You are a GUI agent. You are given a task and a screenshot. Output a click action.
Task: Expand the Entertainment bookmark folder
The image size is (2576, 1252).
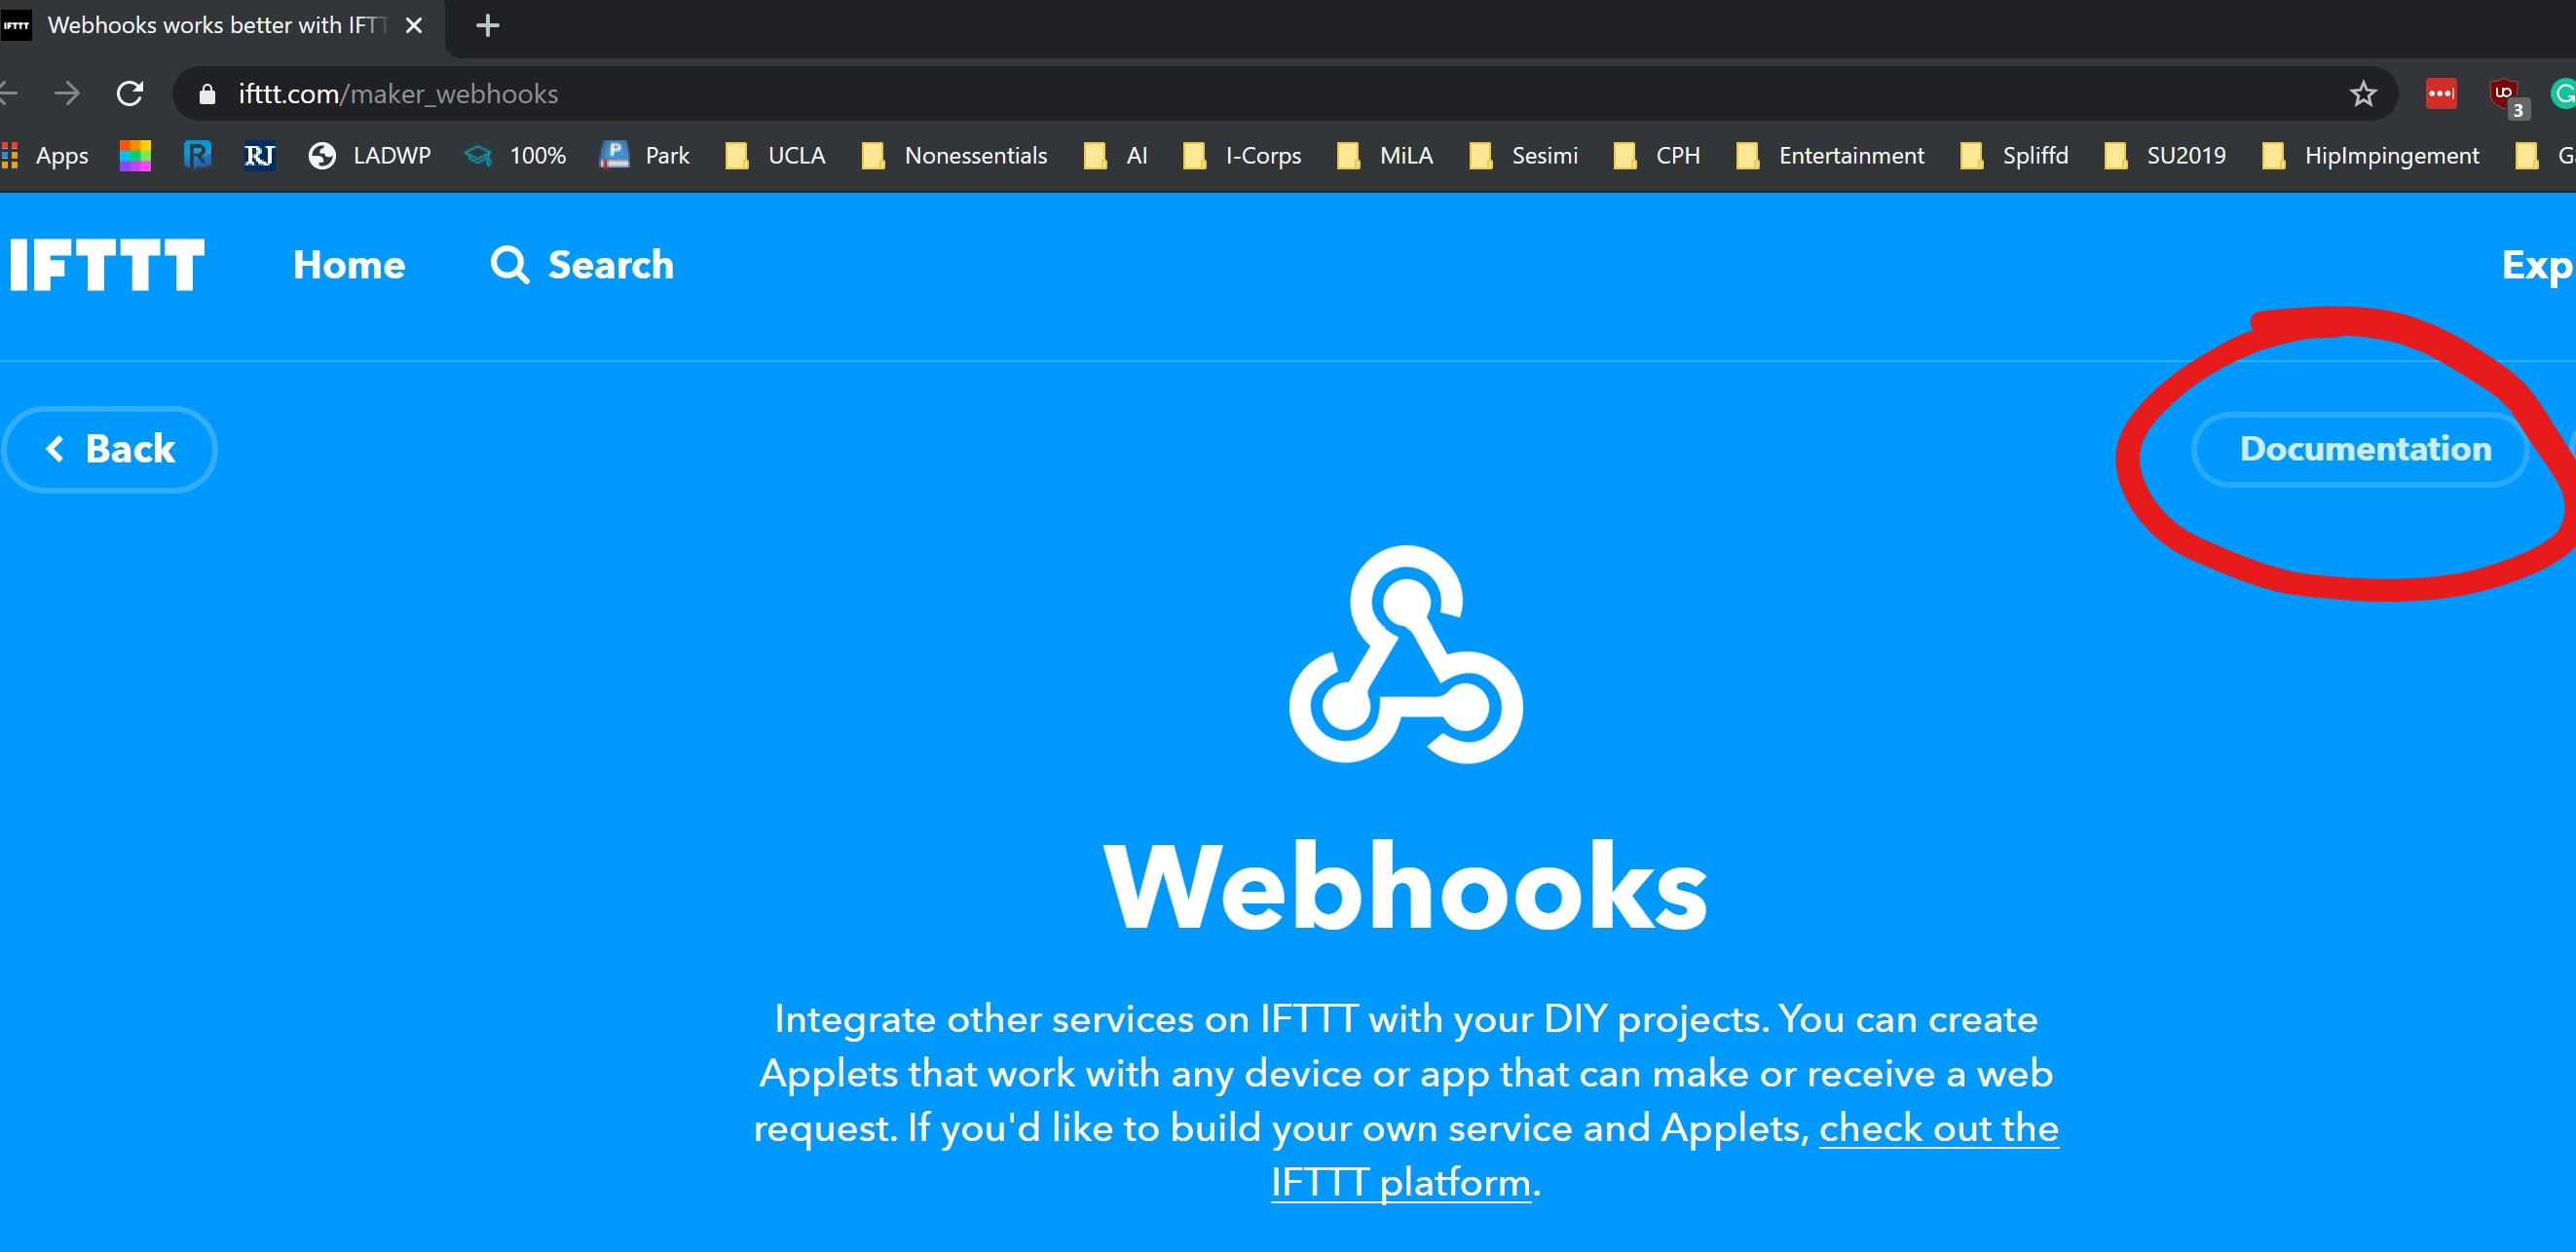[1831, 156]
